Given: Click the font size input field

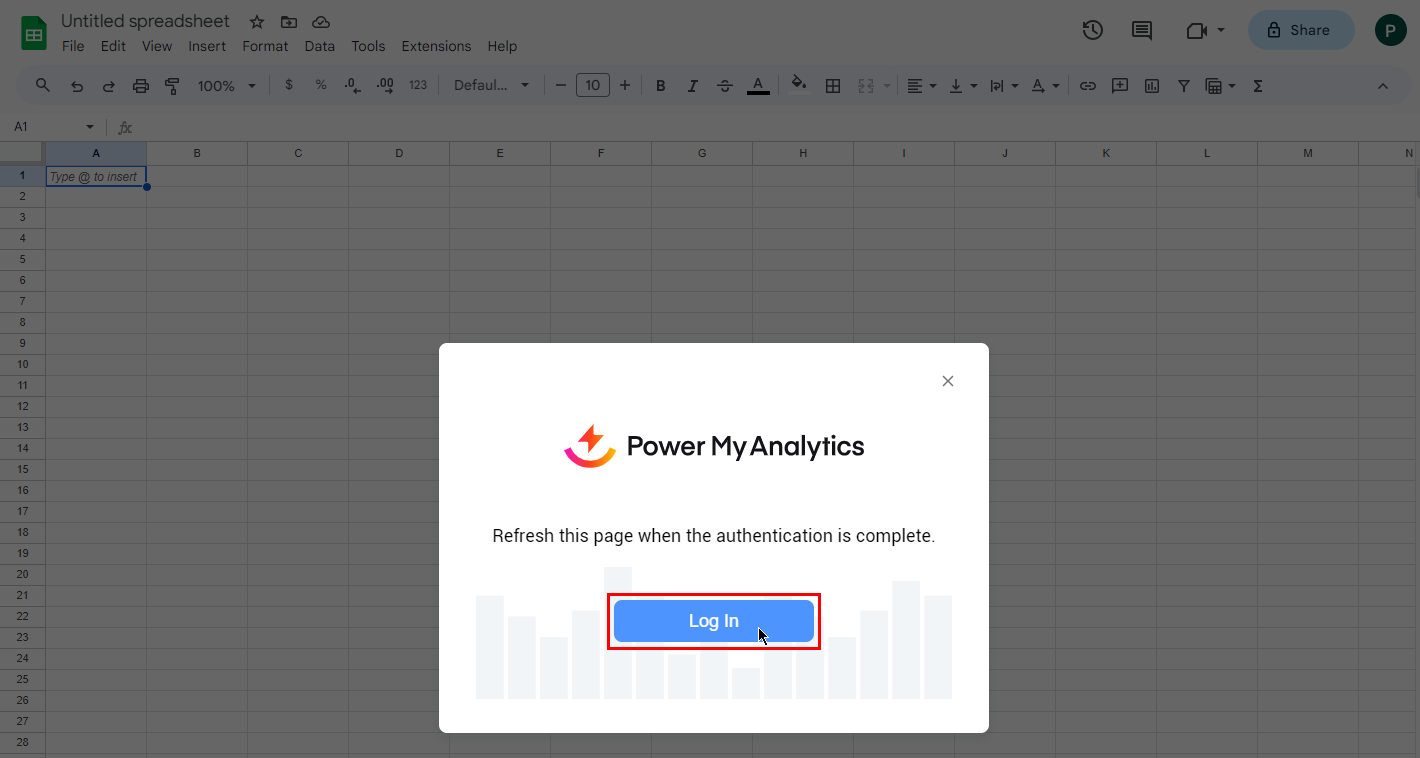Looking at the screenshot, I should tap(592, 86).
